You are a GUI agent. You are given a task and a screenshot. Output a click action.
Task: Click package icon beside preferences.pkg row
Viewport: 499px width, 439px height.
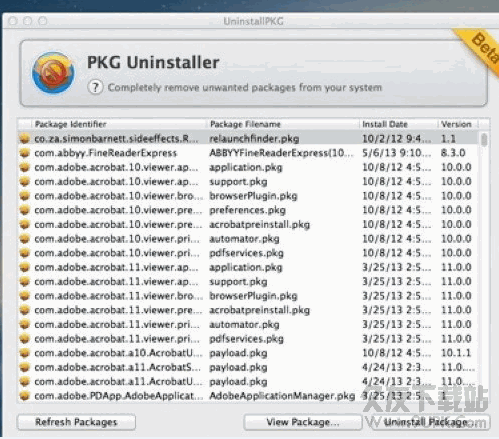click(24, 210)
